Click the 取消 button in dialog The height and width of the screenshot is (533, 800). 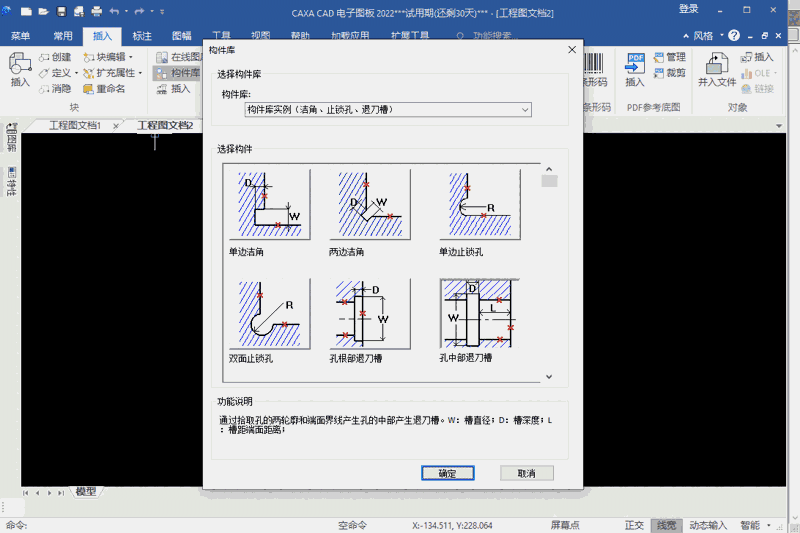pyautogui.click(x=526, y=473)
